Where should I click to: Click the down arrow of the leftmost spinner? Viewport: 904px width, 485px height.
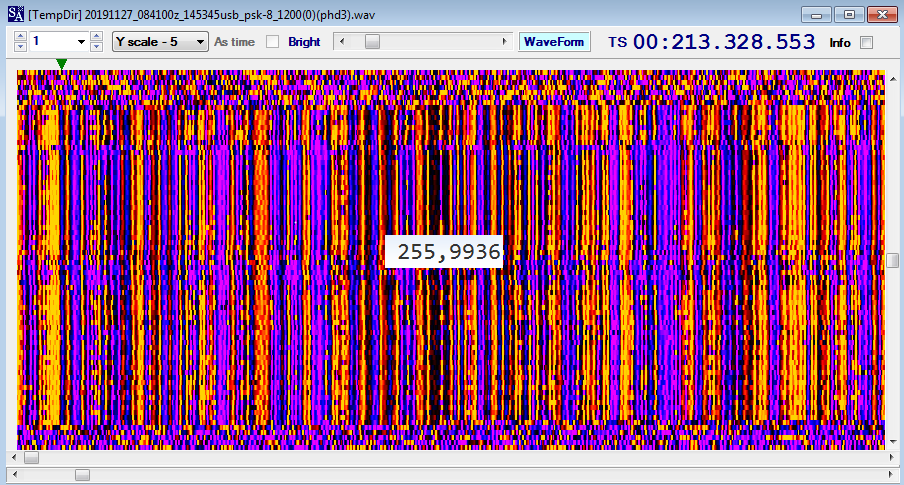[20, 47]
